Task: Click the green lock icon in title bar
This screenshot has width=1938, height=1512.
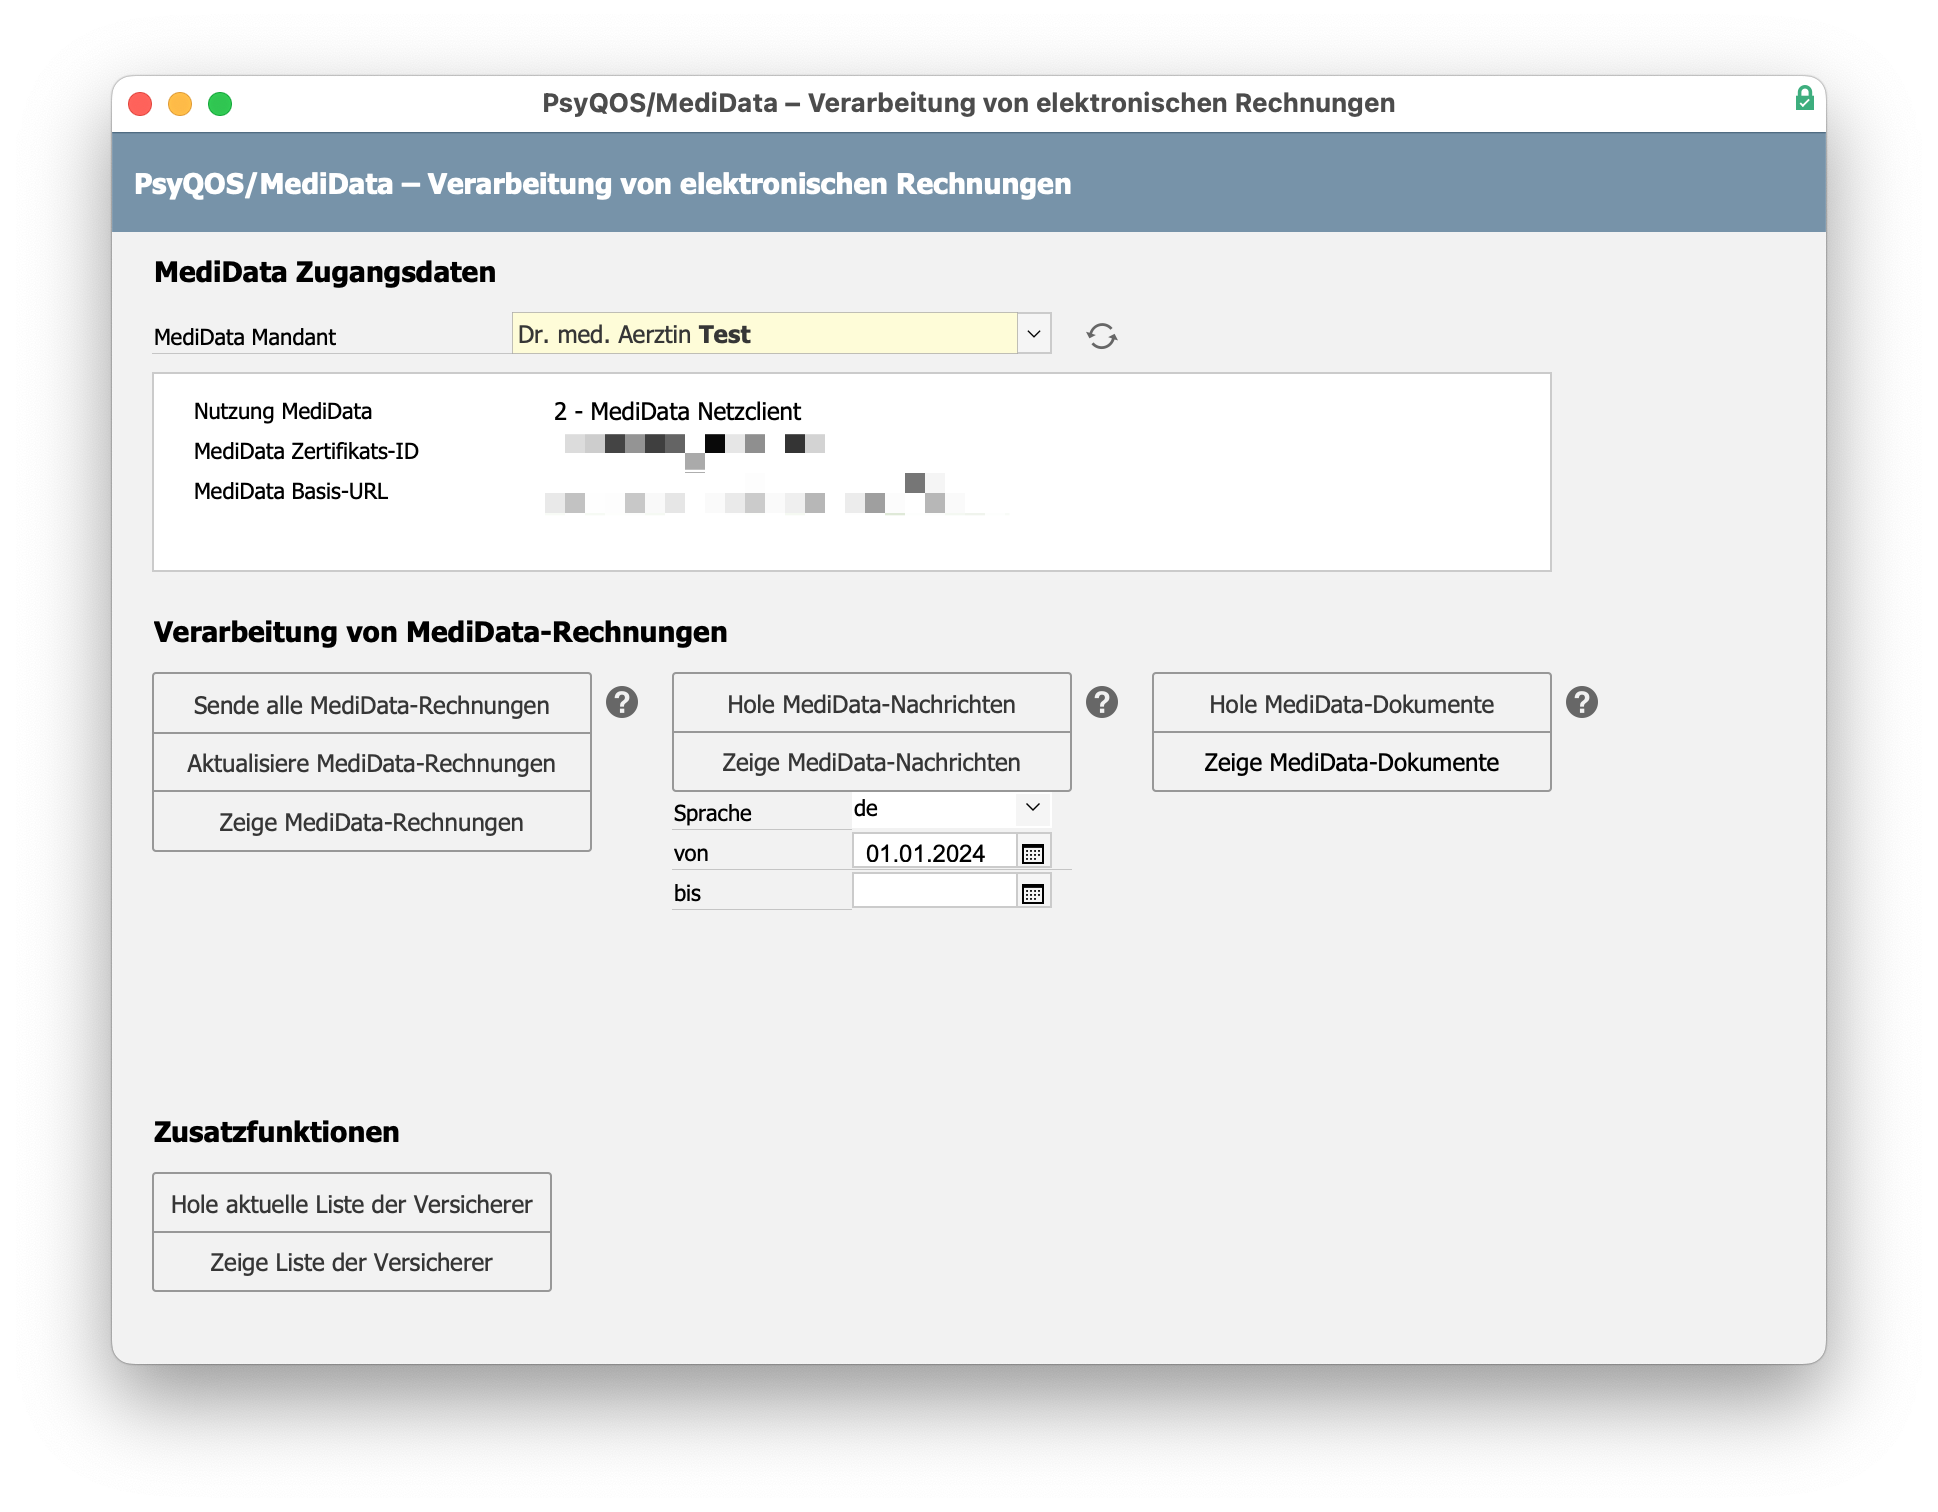Action: point(1804,98)
